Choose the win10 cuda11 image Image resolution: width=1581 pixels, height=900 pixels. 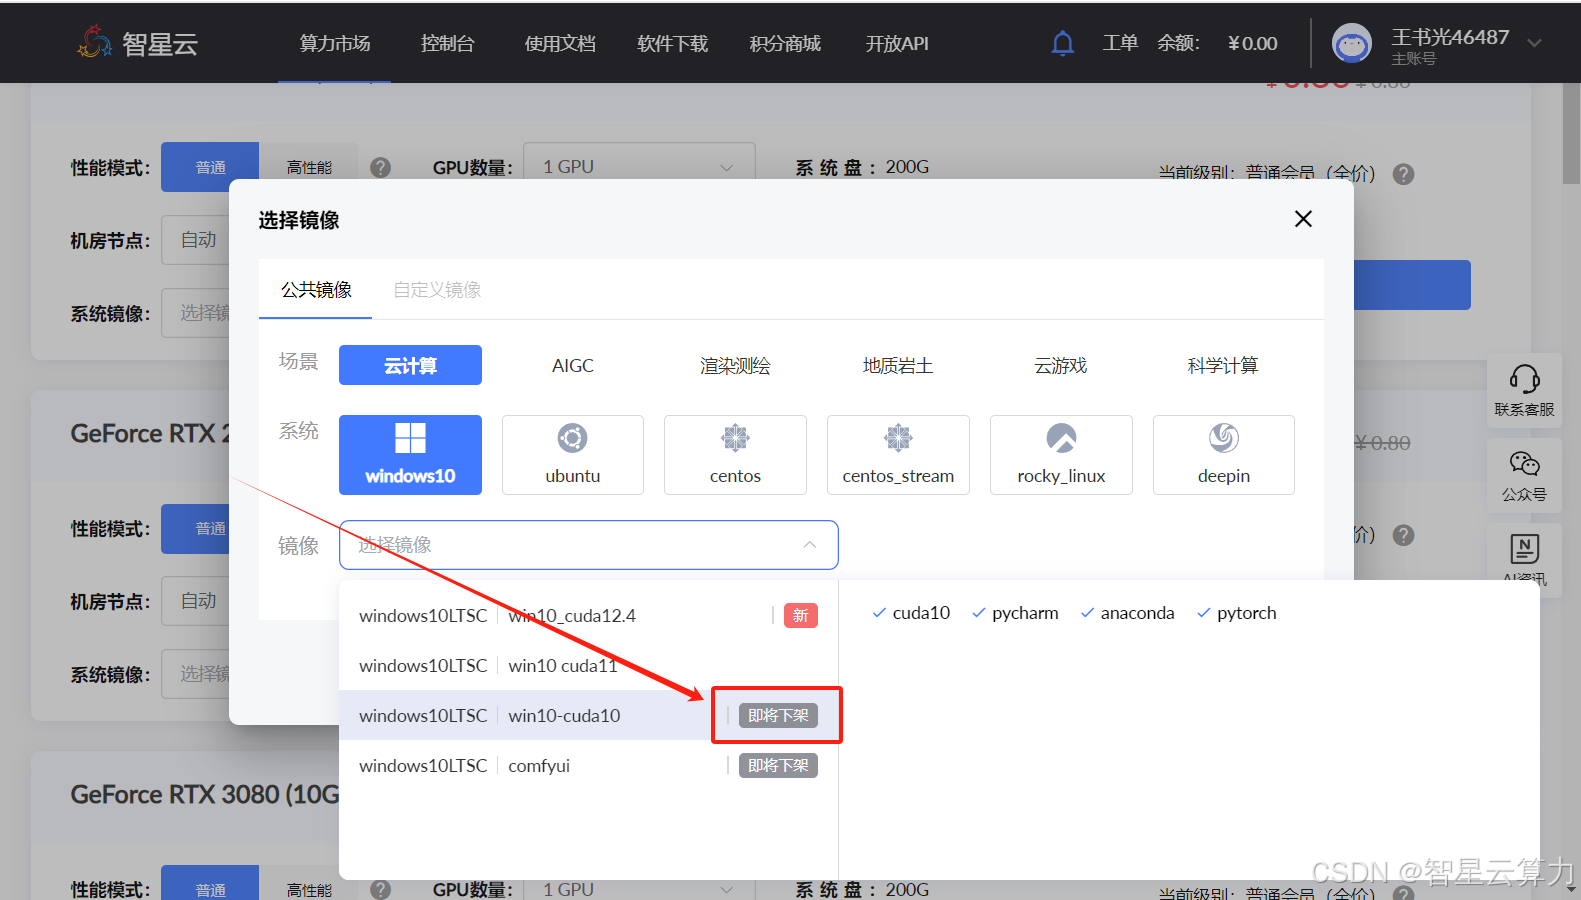click(x=588, y=665)
